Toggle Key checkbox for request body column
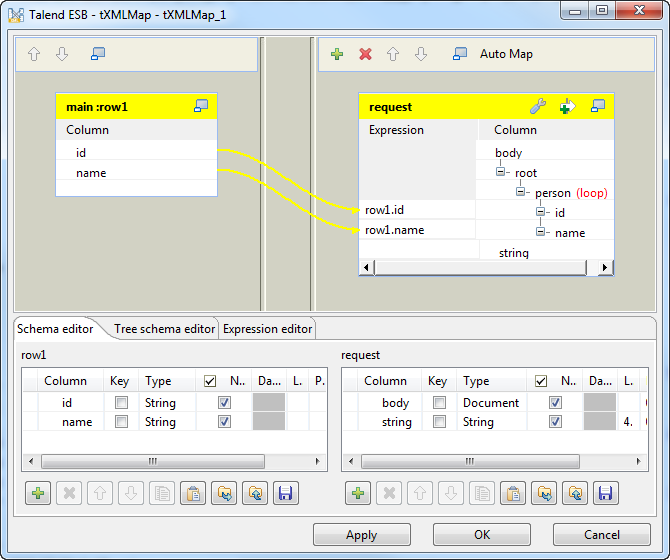670x560 pixels. pyautogui.click(x=439, y=403)
